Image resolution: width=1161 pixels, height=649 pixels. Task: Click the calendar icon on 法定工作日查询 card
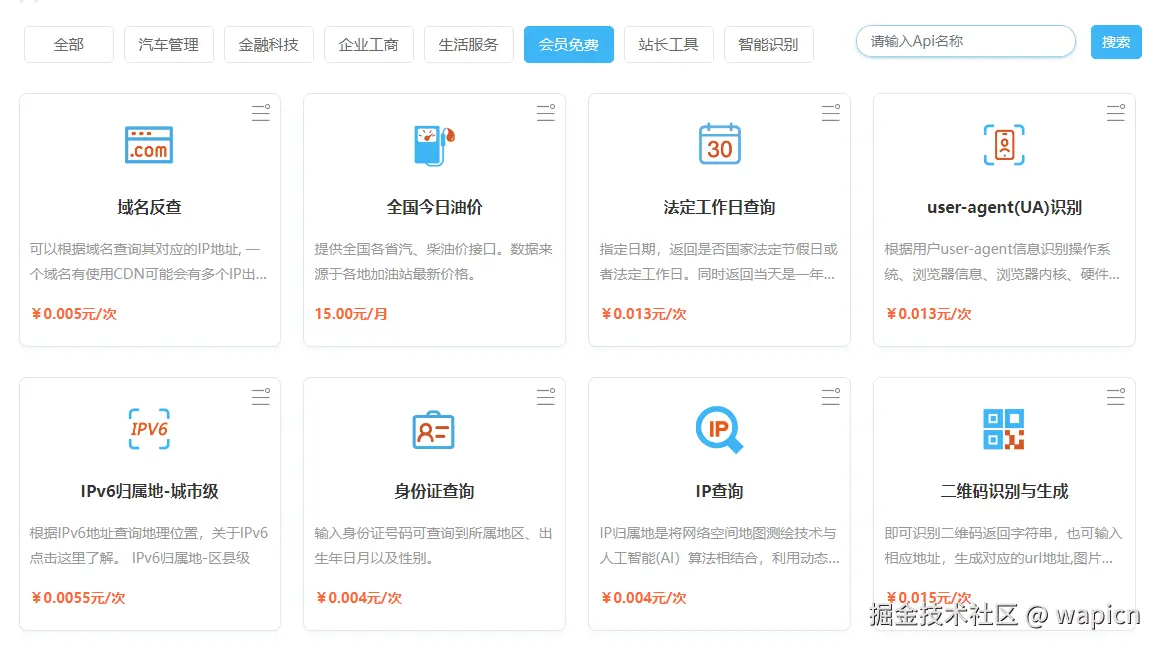(x=718, y=145)
